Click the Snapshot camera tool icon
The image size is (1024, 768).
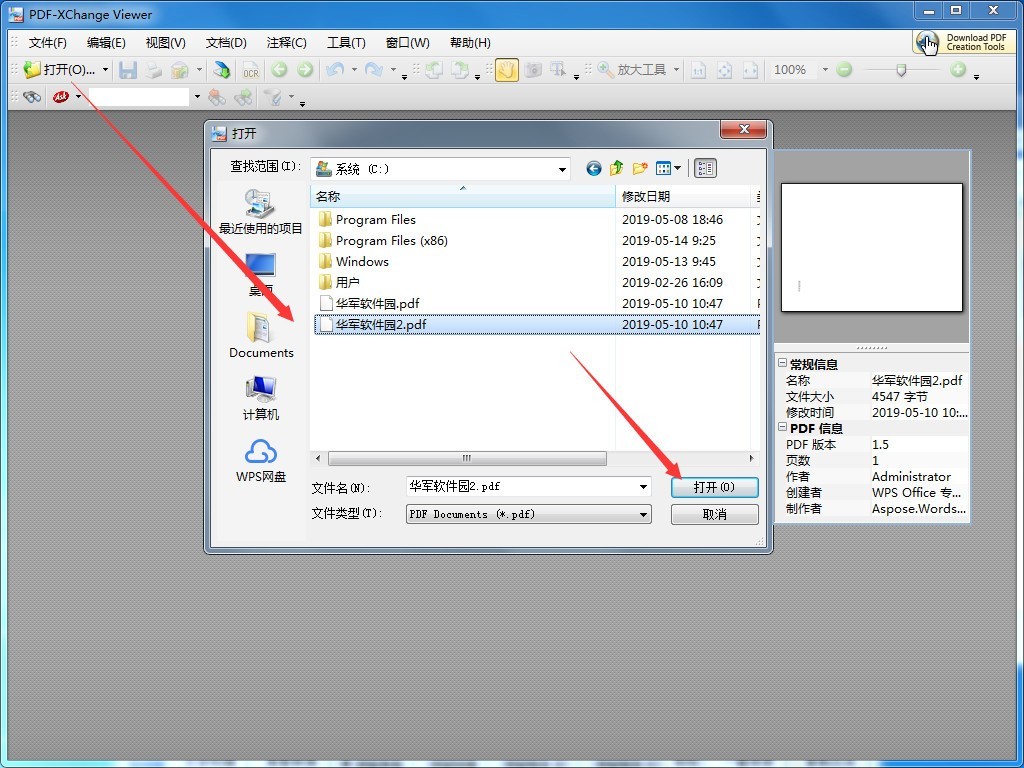pos(533,70)
